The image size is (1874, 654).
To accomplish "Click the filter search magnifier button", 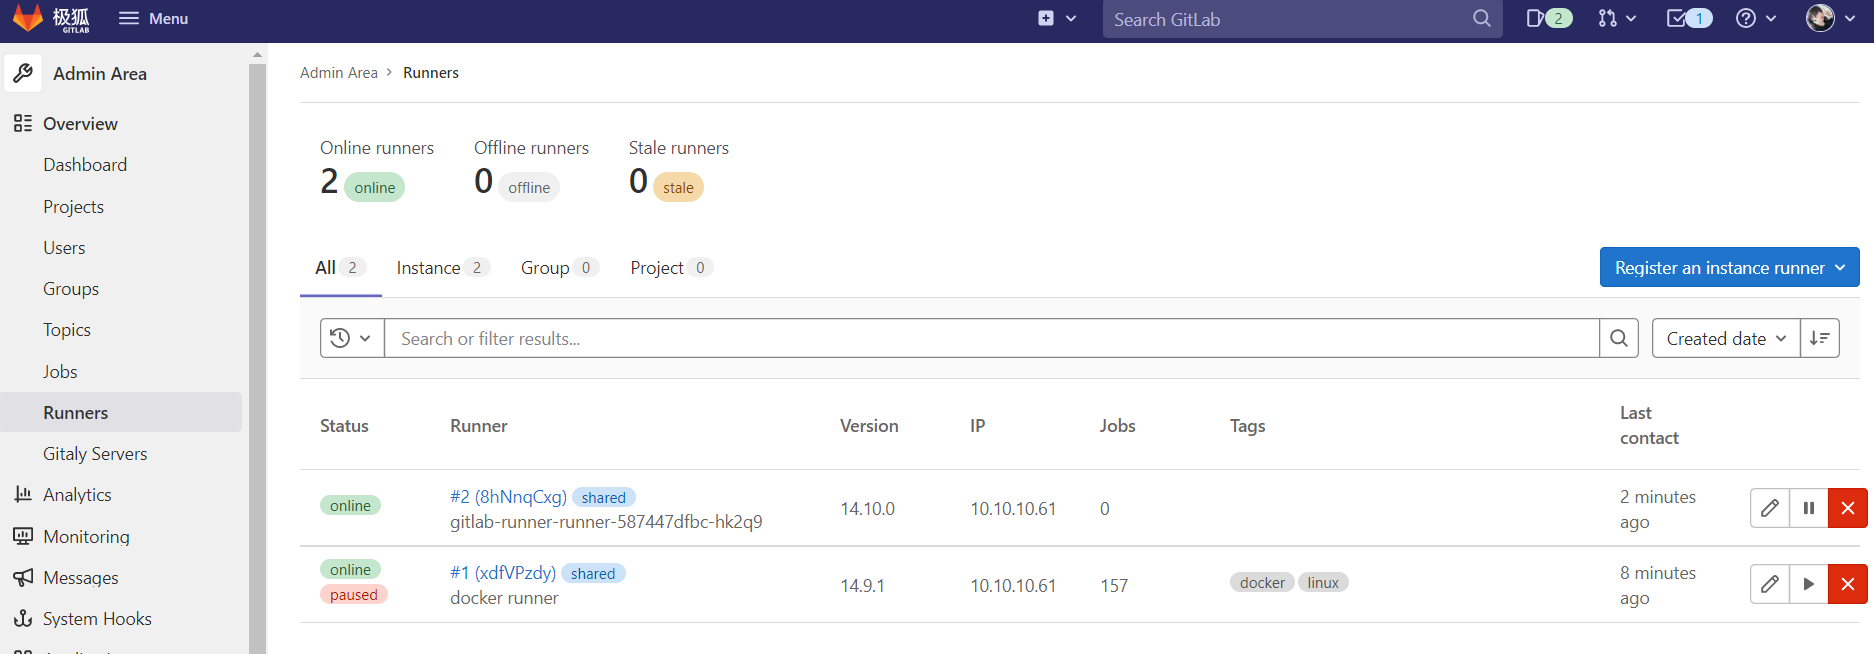I will [x=1619, y=338].
